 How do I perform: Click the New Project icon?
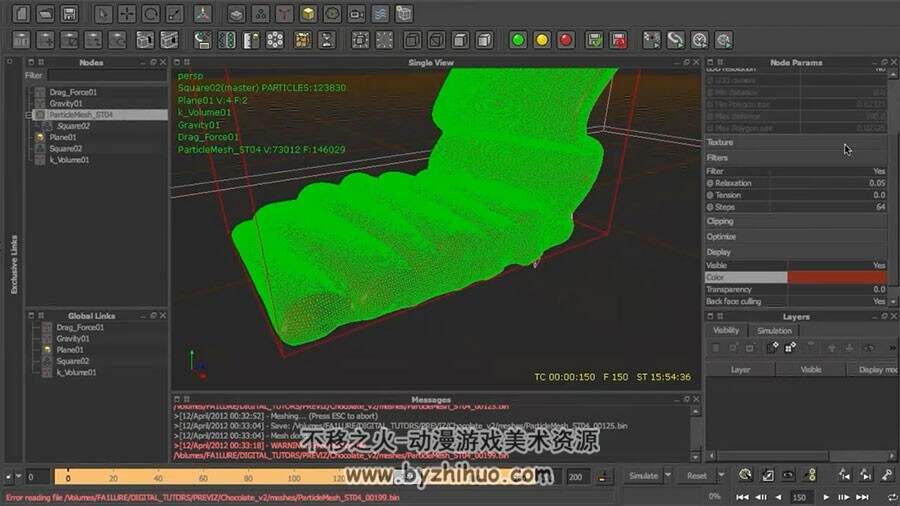click(x=21, y=13)
